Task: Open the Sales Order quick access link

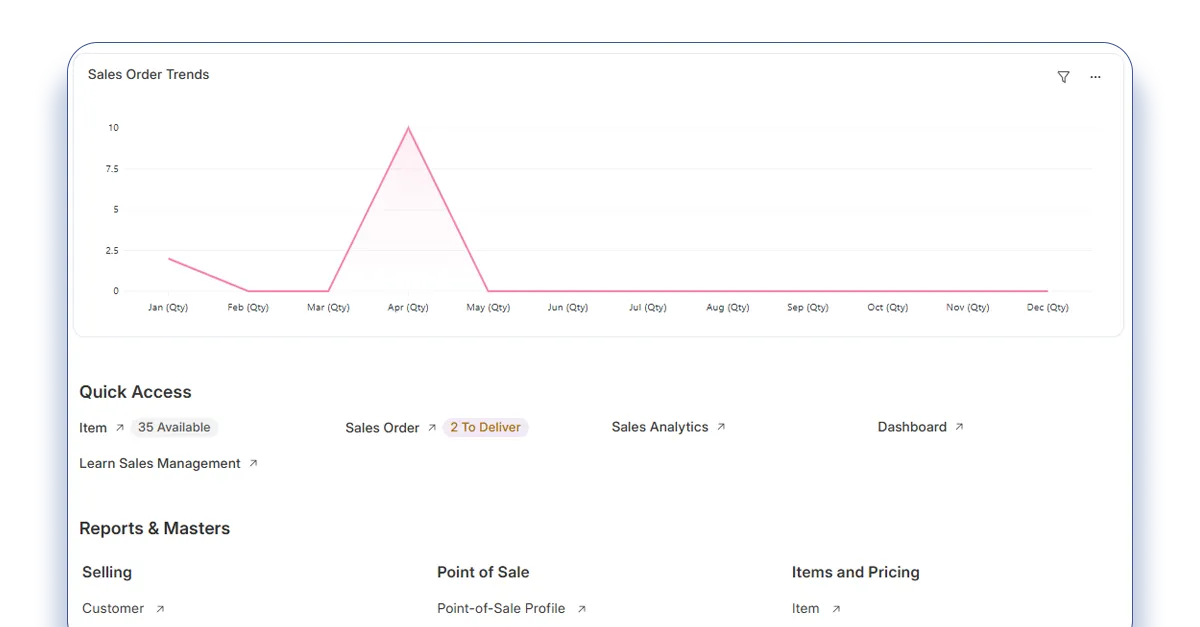Action: coord(382,428)
